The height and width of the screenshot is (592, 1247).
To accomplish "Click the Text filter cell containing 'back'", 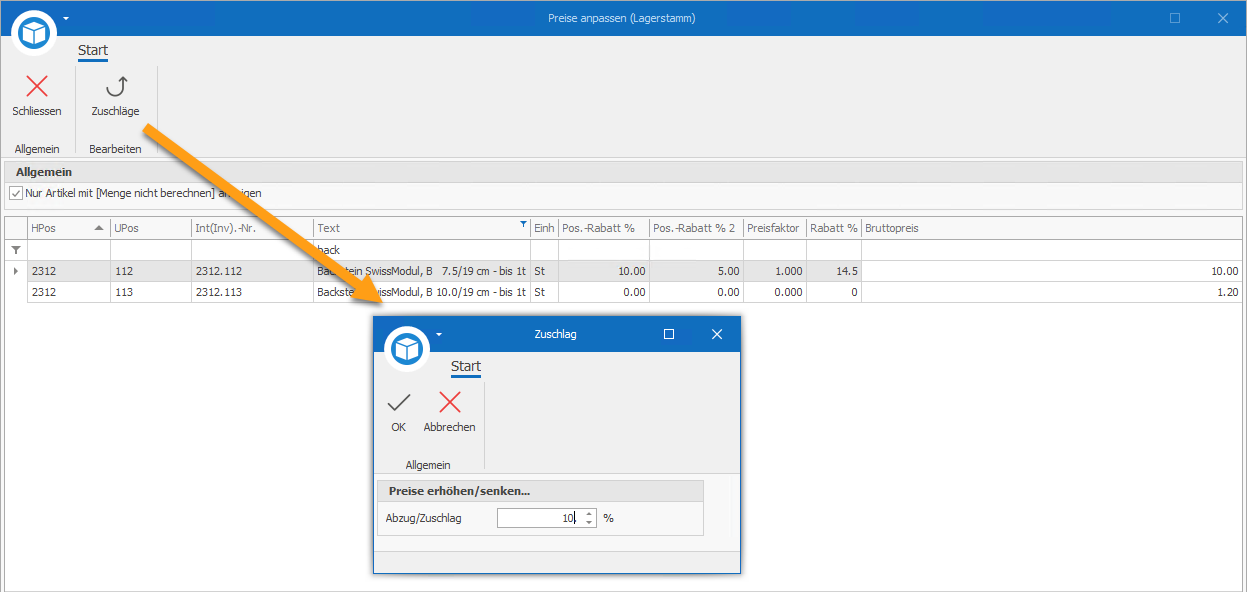I will [x=422, y=250].
